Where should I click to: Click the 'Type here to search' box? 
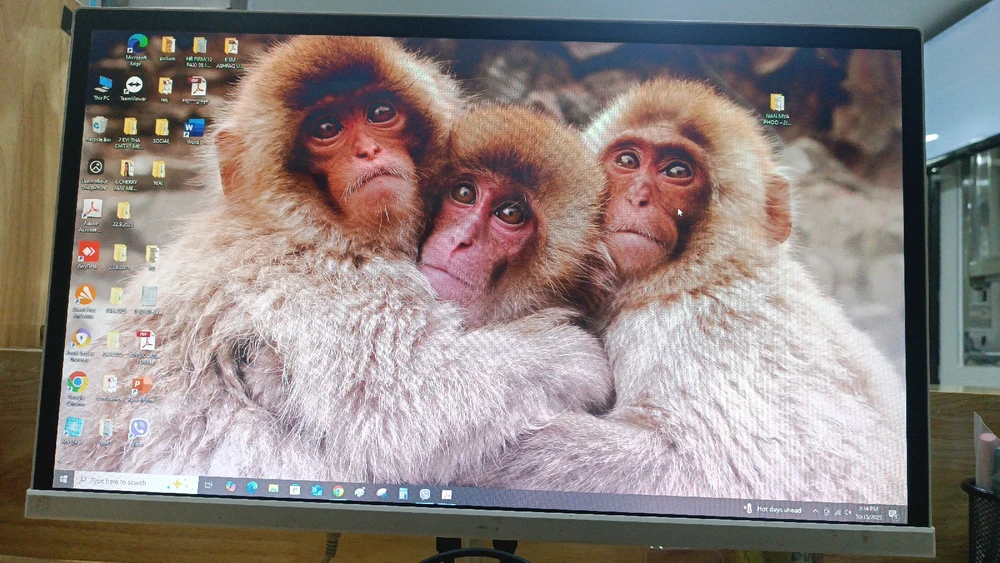click(x=130, y=482)
